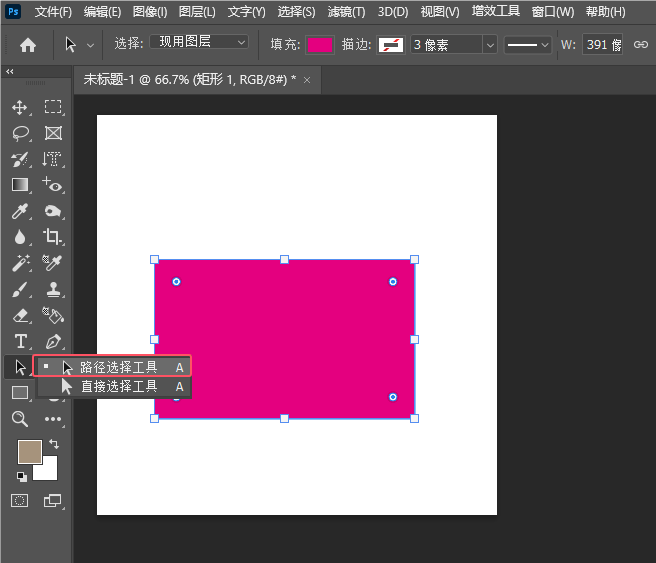Open the tan foreground color picker
Viewport: 656px width, 563px height.
30,452
